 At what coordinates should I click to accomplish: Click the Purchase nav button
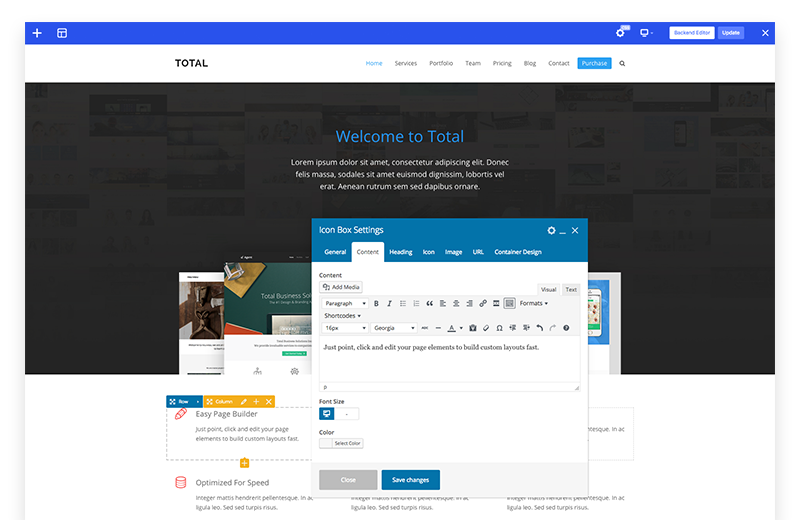click(x=594, y=63)
